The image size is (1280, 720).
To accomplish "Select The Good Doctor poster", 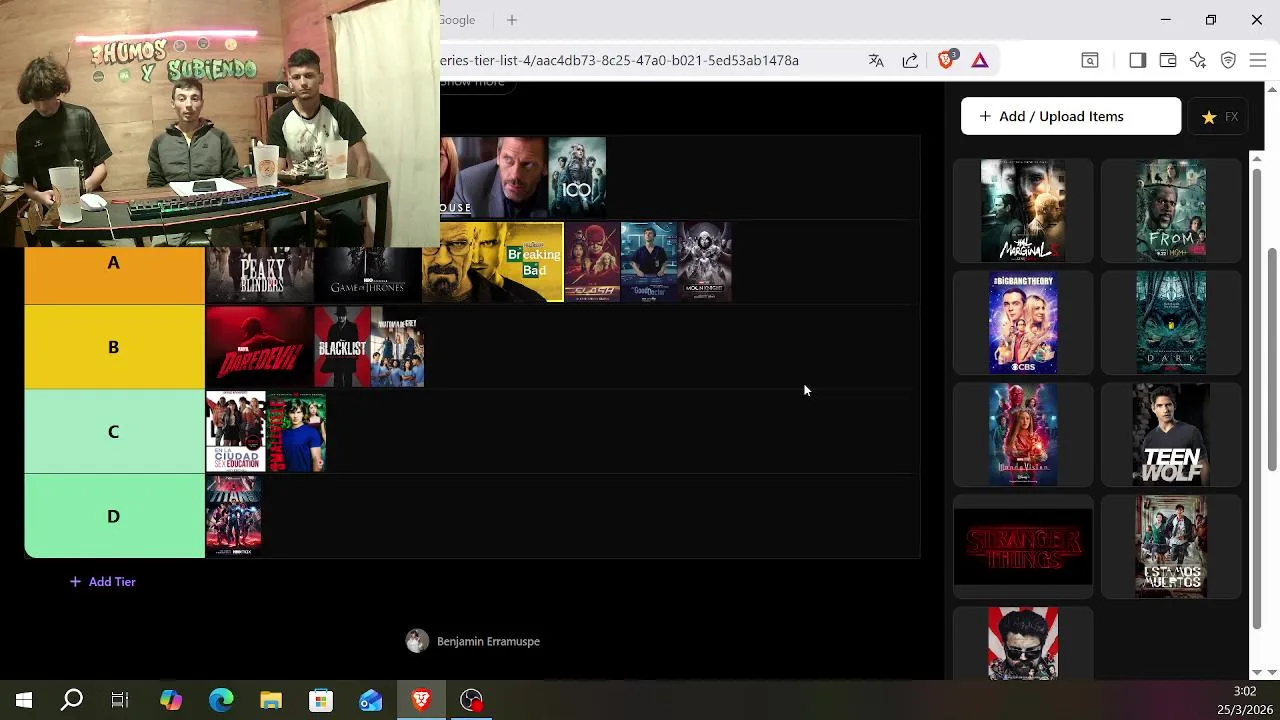I will [649, 262].
